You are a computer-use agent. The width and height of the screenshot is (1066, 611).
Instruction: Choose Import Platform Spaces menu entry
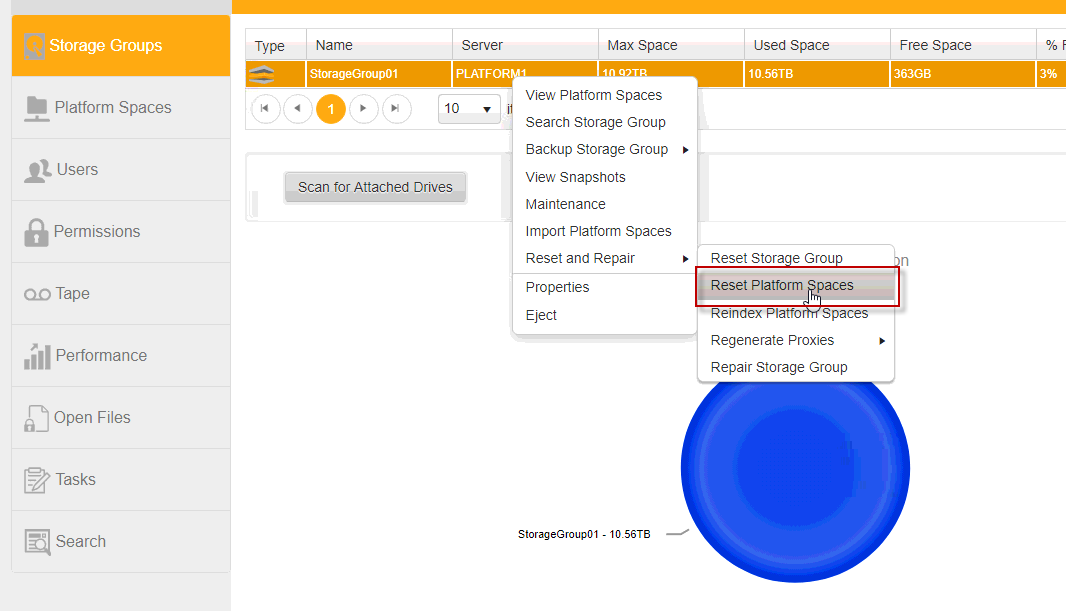pos(598,232)
